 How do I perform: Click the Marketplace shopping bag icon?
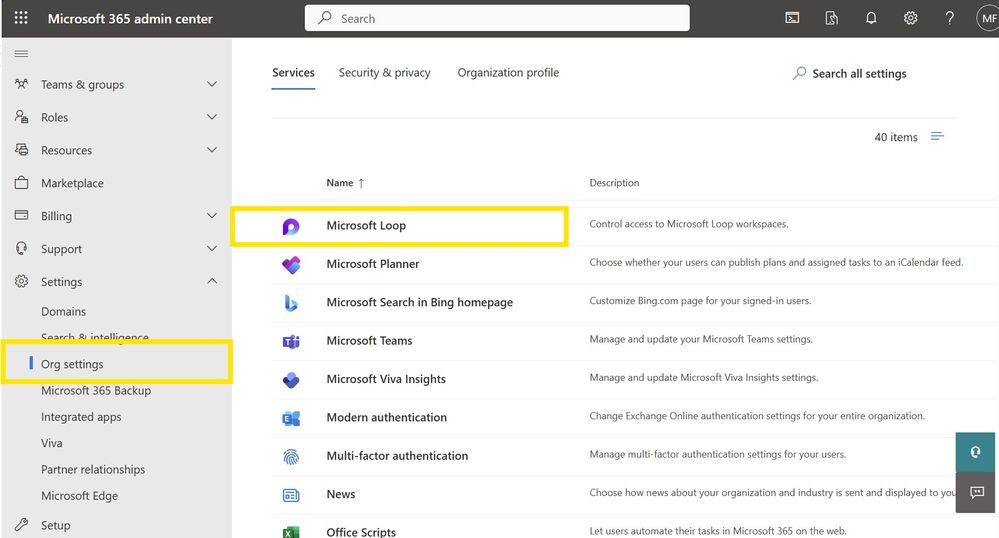click(x=22, y=183)
